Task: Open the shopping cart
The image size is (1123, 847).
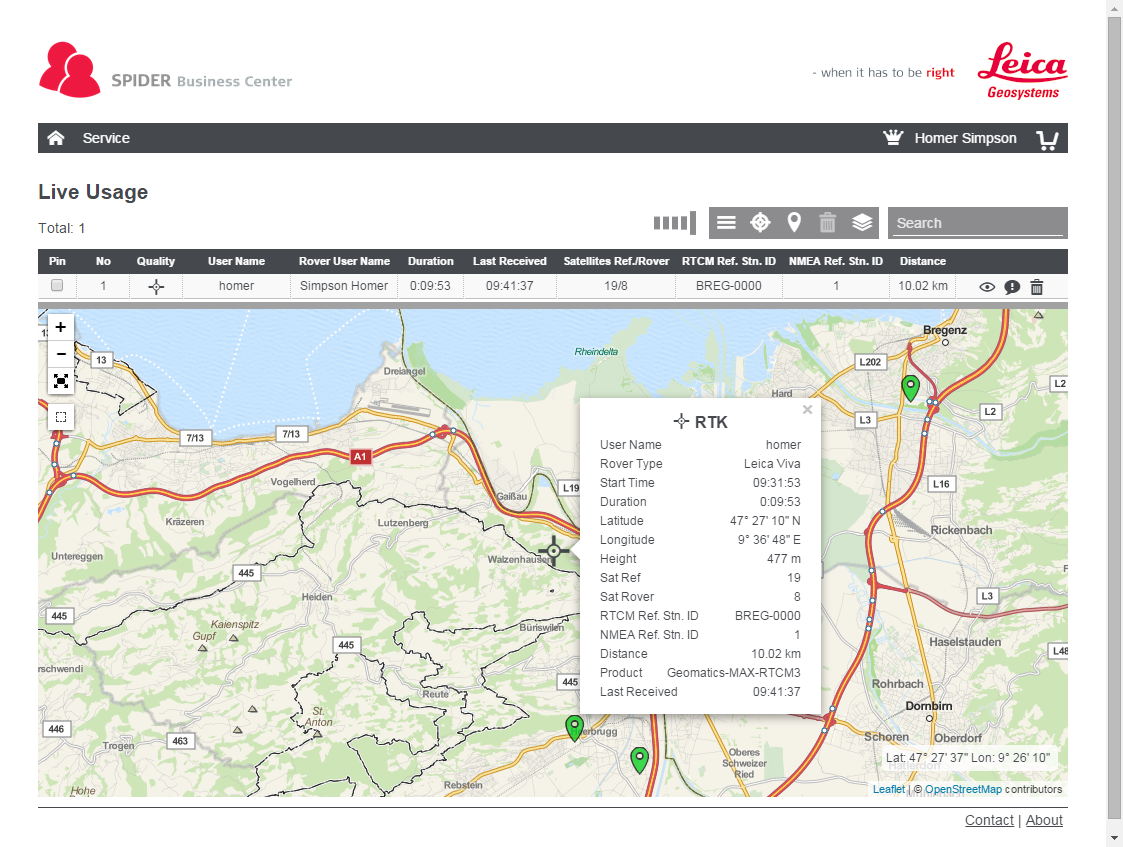Action: 1047,139
